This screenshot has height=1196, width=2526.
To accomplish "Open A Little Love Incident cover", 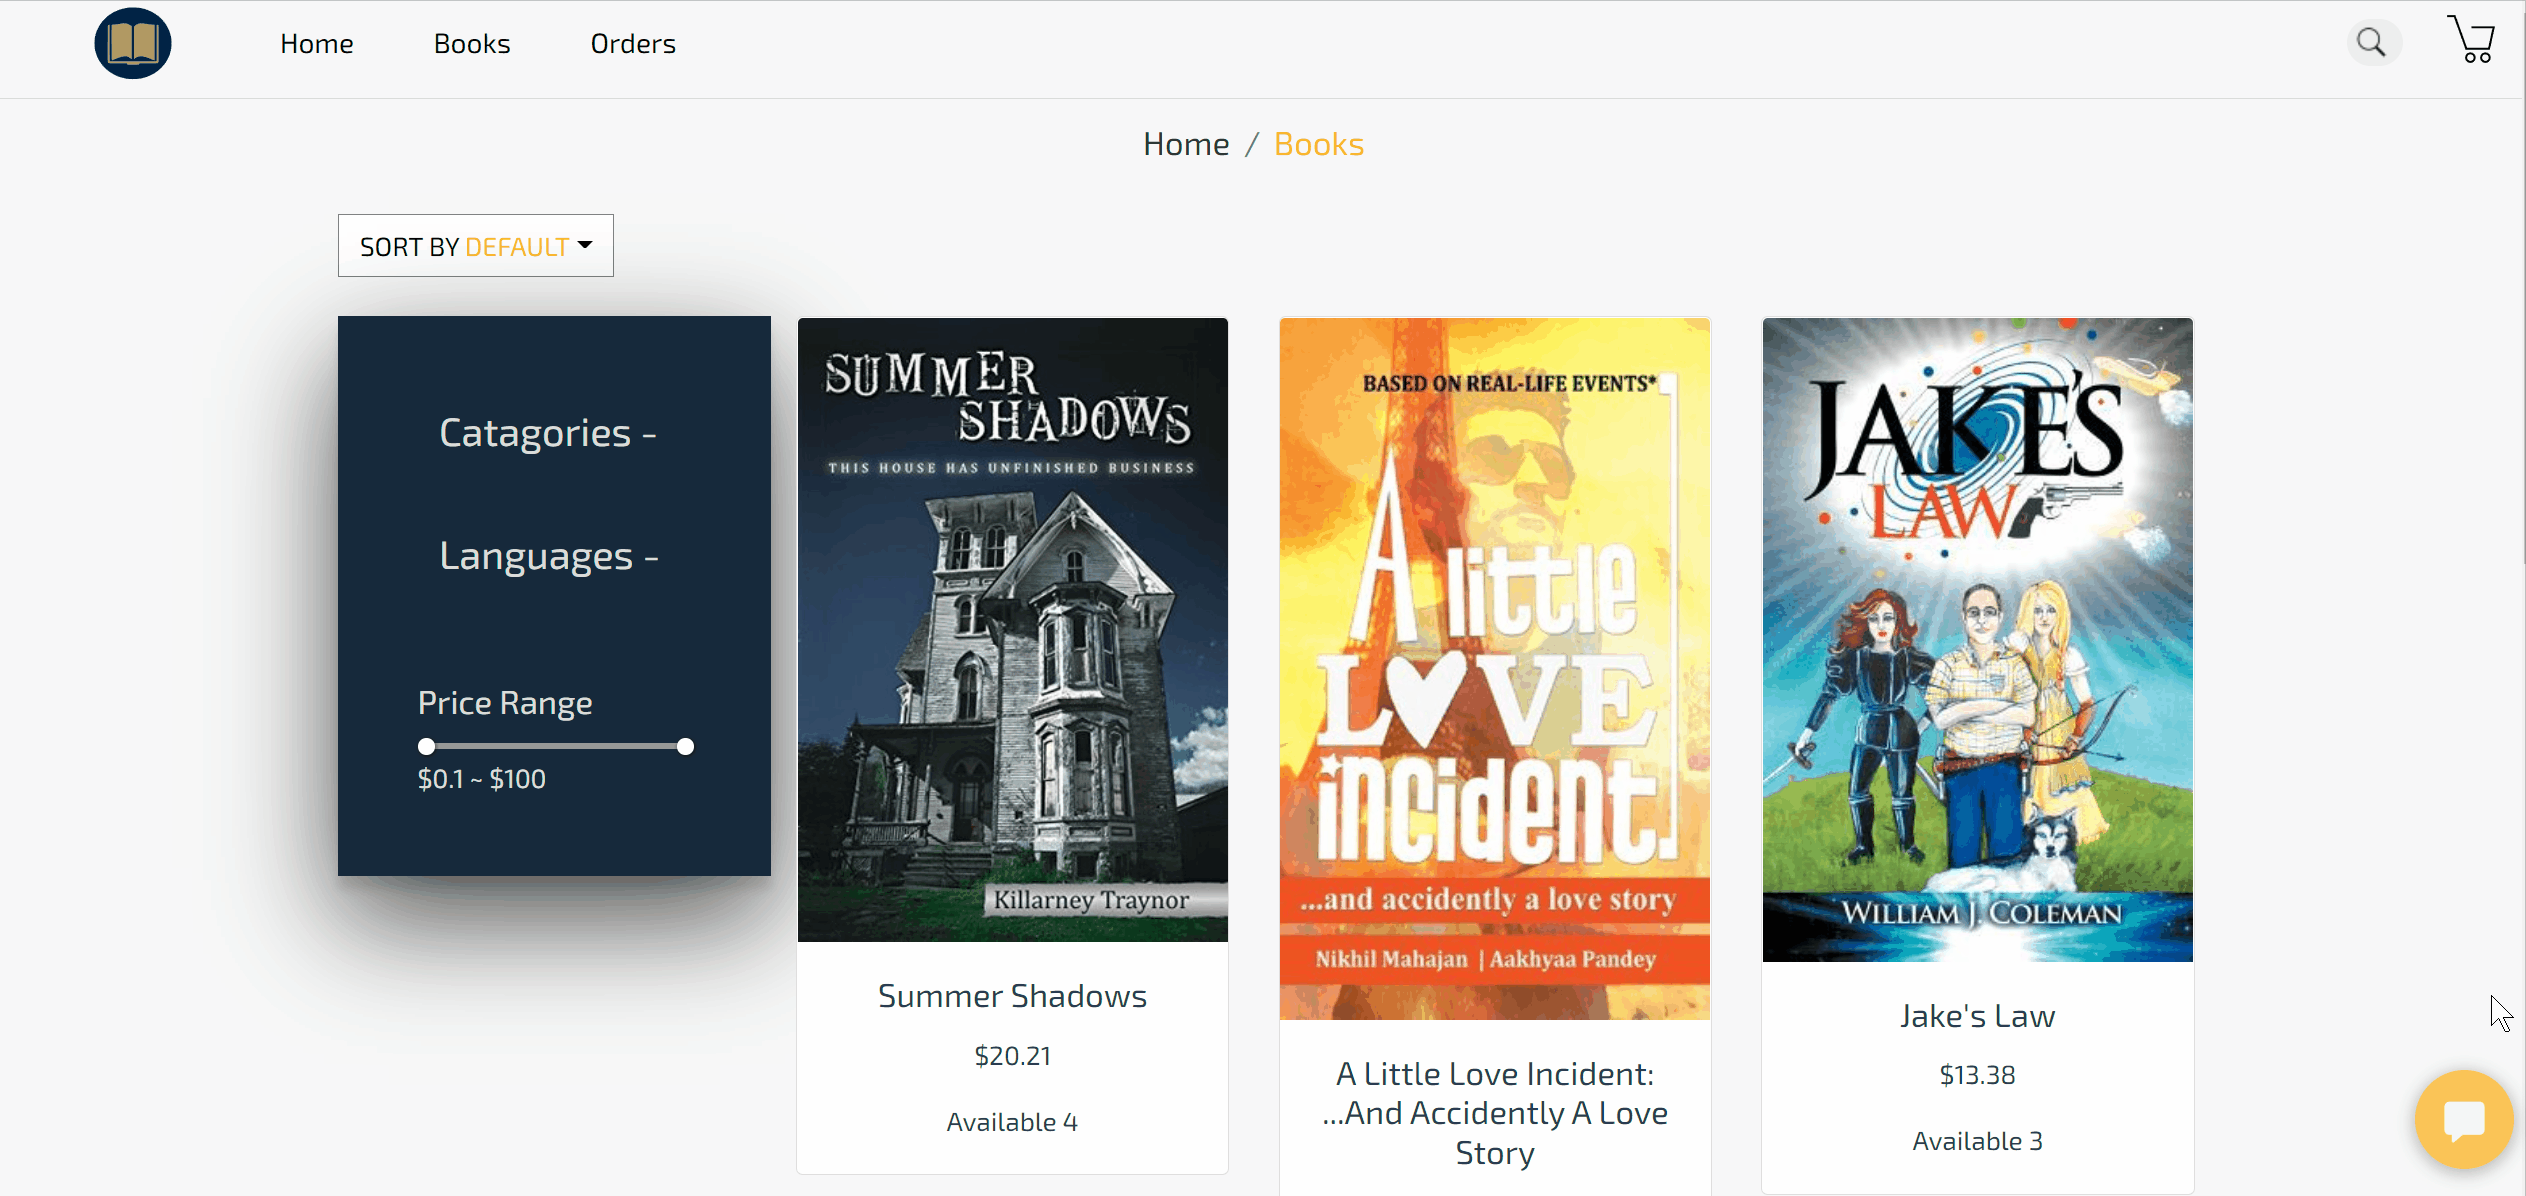I will click(1494, 668).
